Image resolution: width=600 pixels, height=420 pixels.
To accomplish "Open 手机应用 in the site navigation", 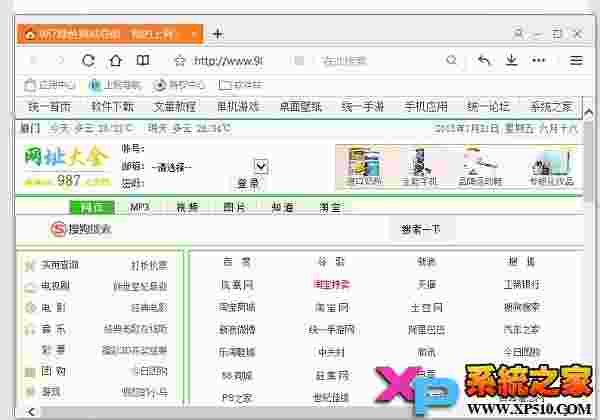I will 426,106.
